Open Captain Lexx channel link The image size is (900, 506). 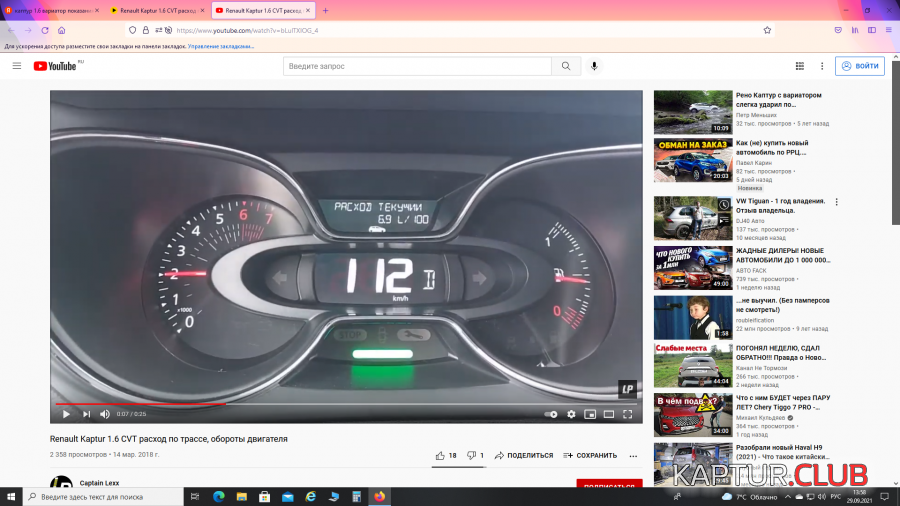99,483
